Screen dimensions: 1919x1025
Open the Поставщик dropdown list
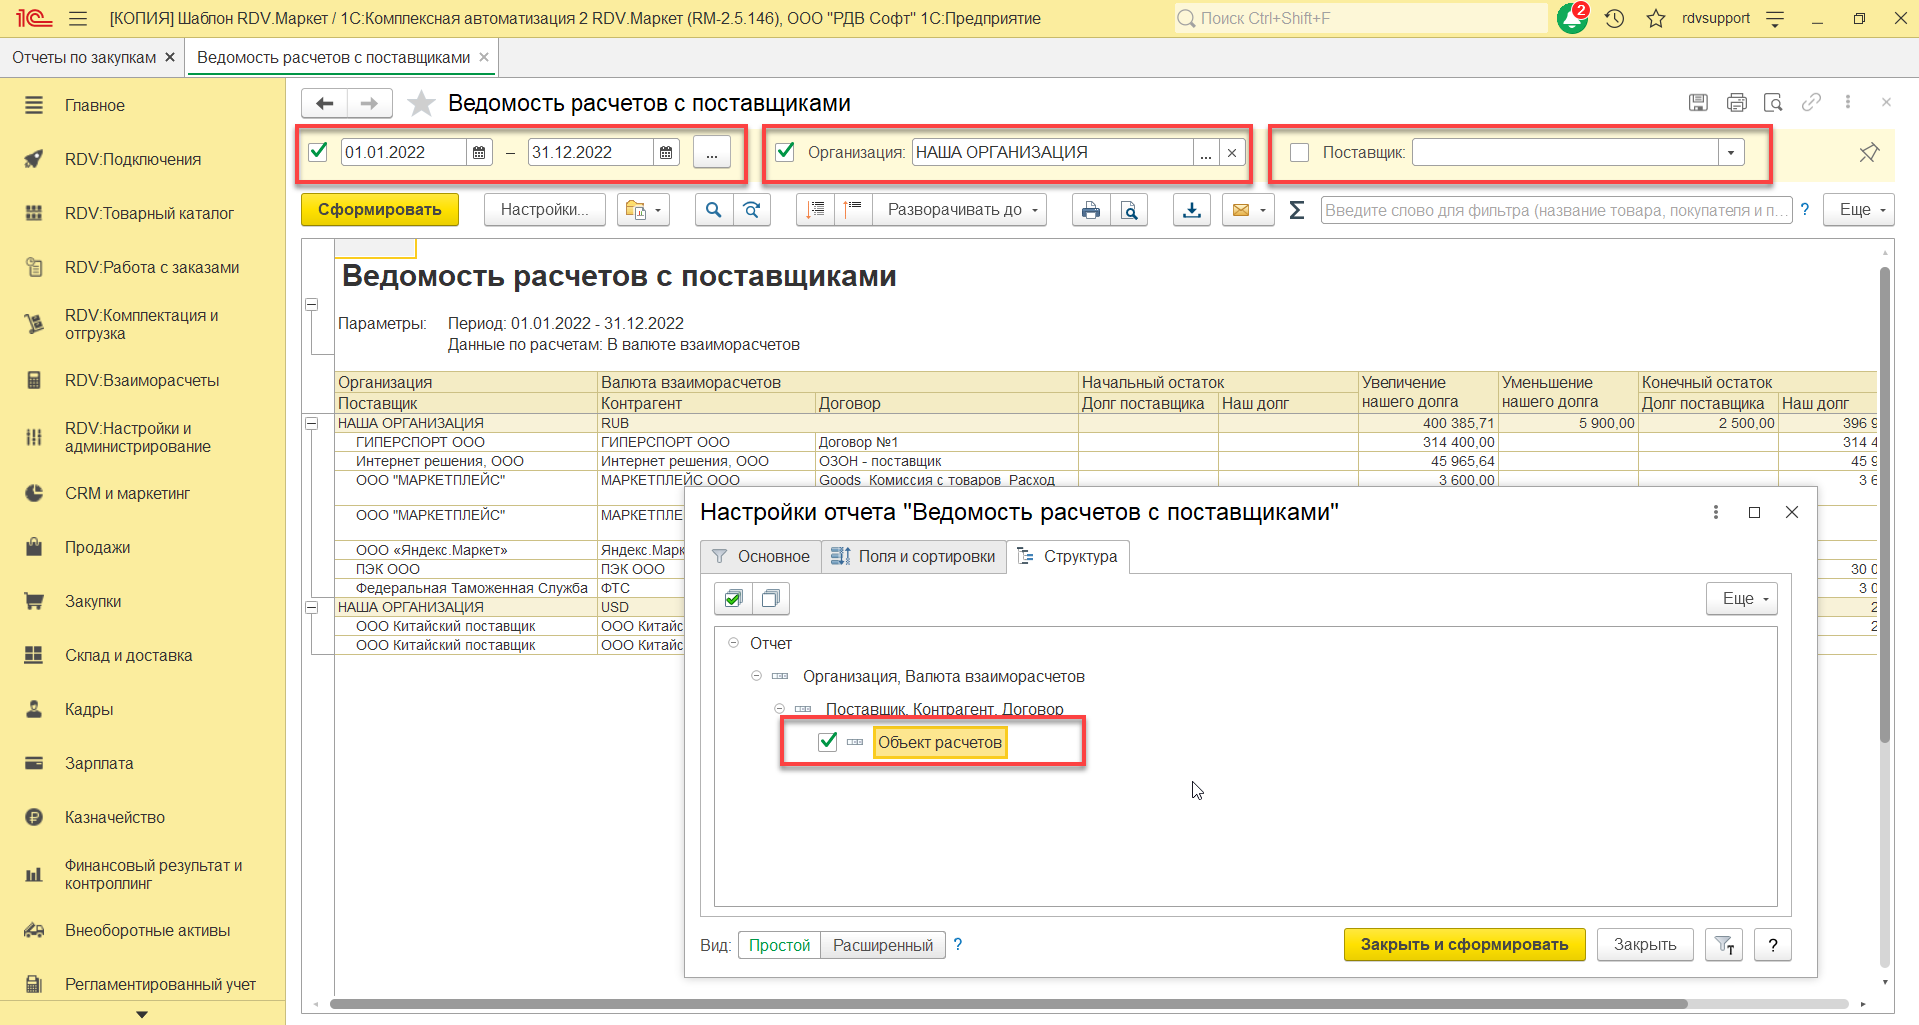1731,153
